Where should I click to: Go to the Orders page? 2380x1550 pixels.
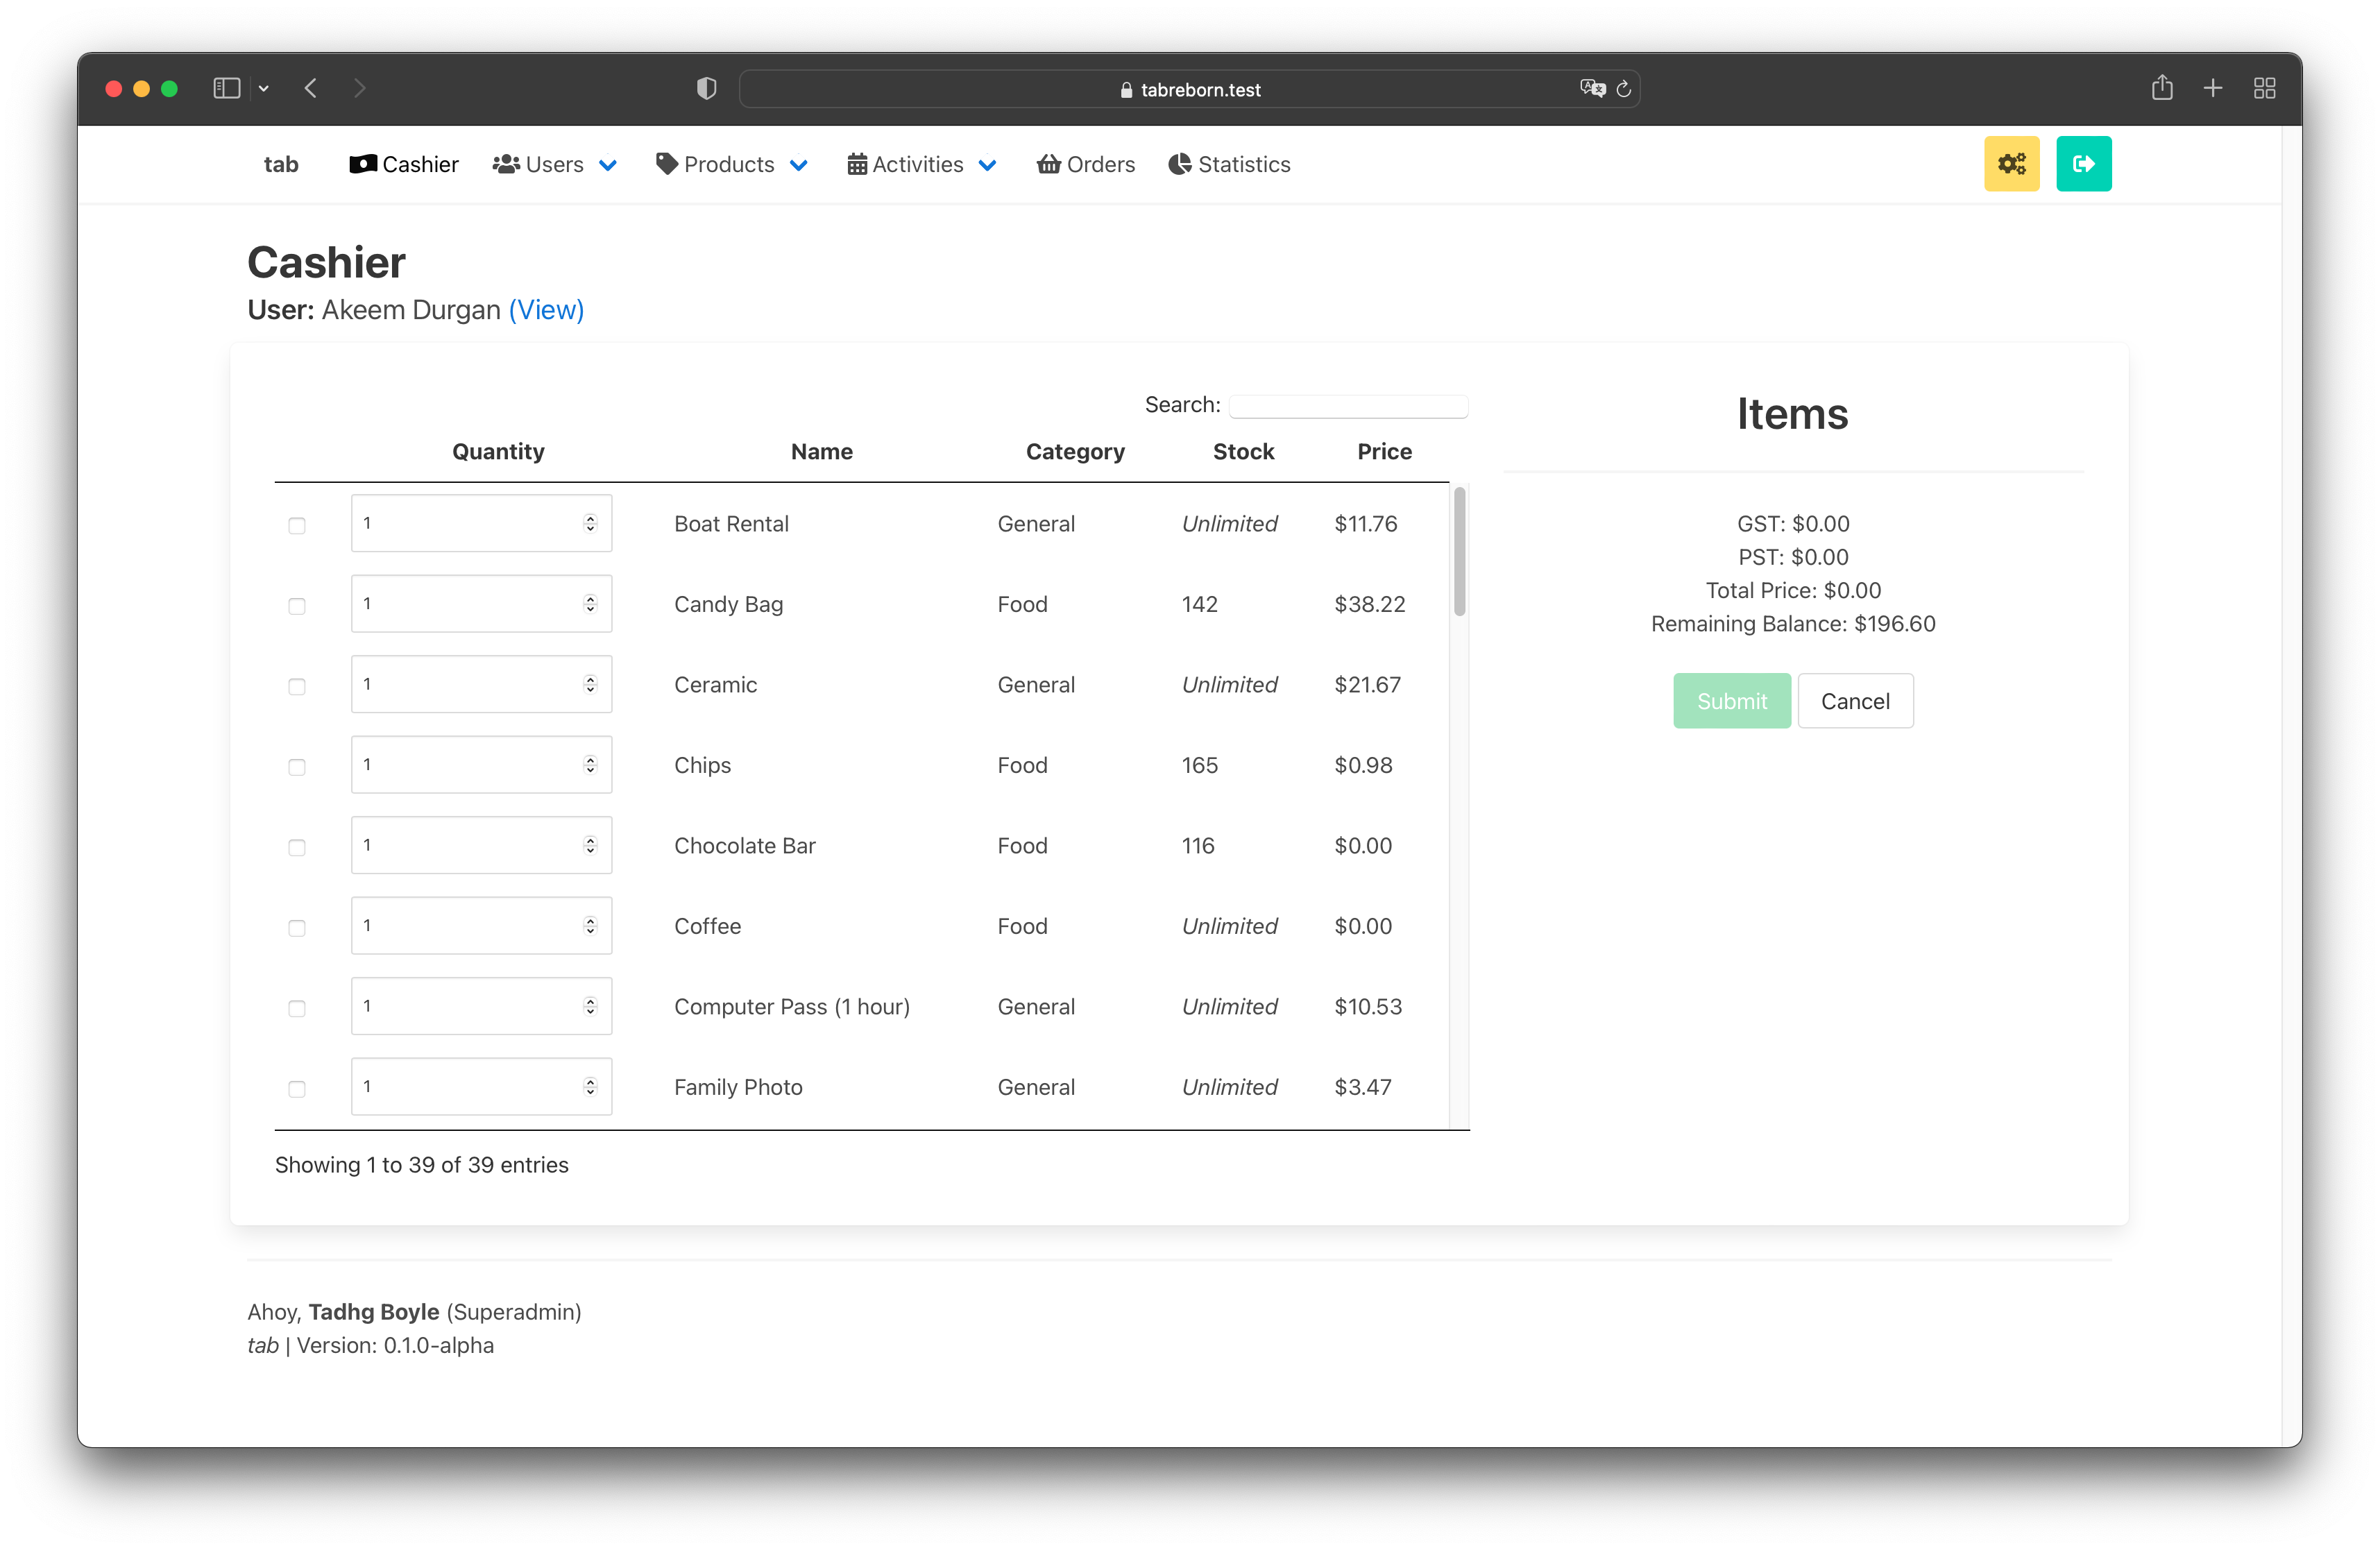coord(1086,165)
